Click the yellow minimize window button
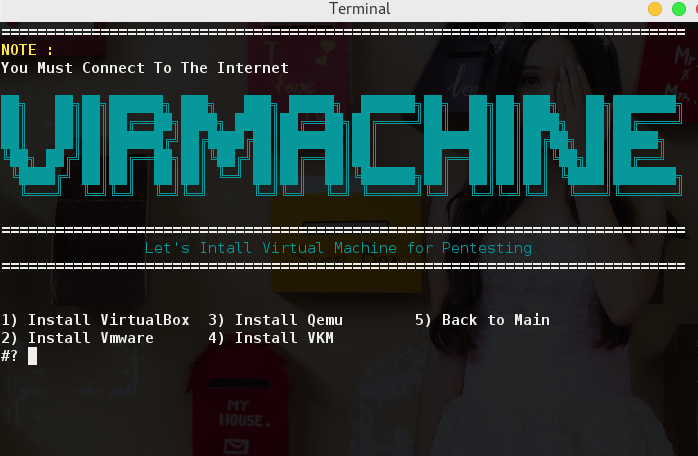 tap(655, 9)
